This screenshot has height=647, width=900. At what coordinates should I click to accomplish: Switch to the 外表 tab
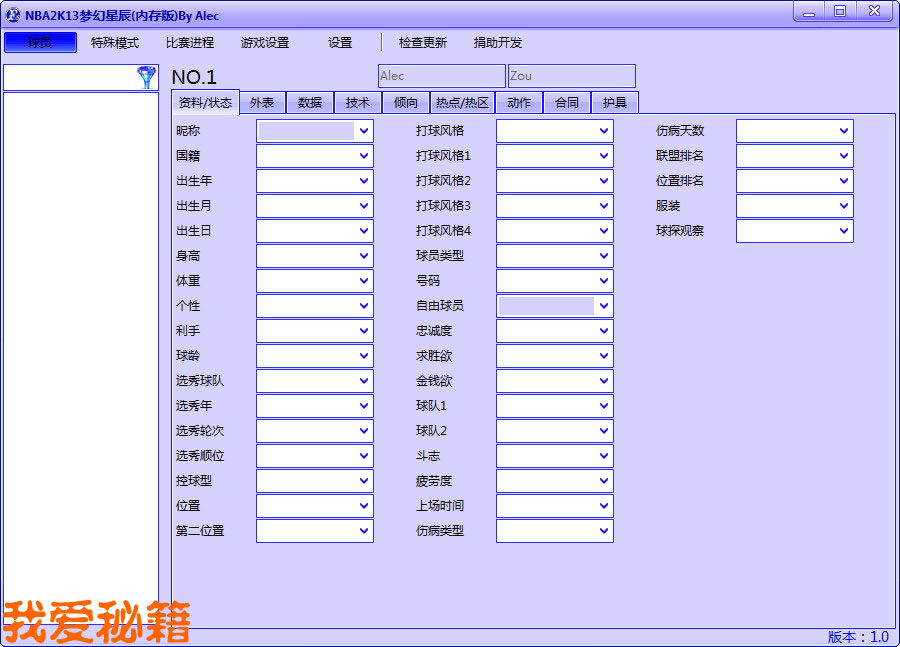point(262,102)
